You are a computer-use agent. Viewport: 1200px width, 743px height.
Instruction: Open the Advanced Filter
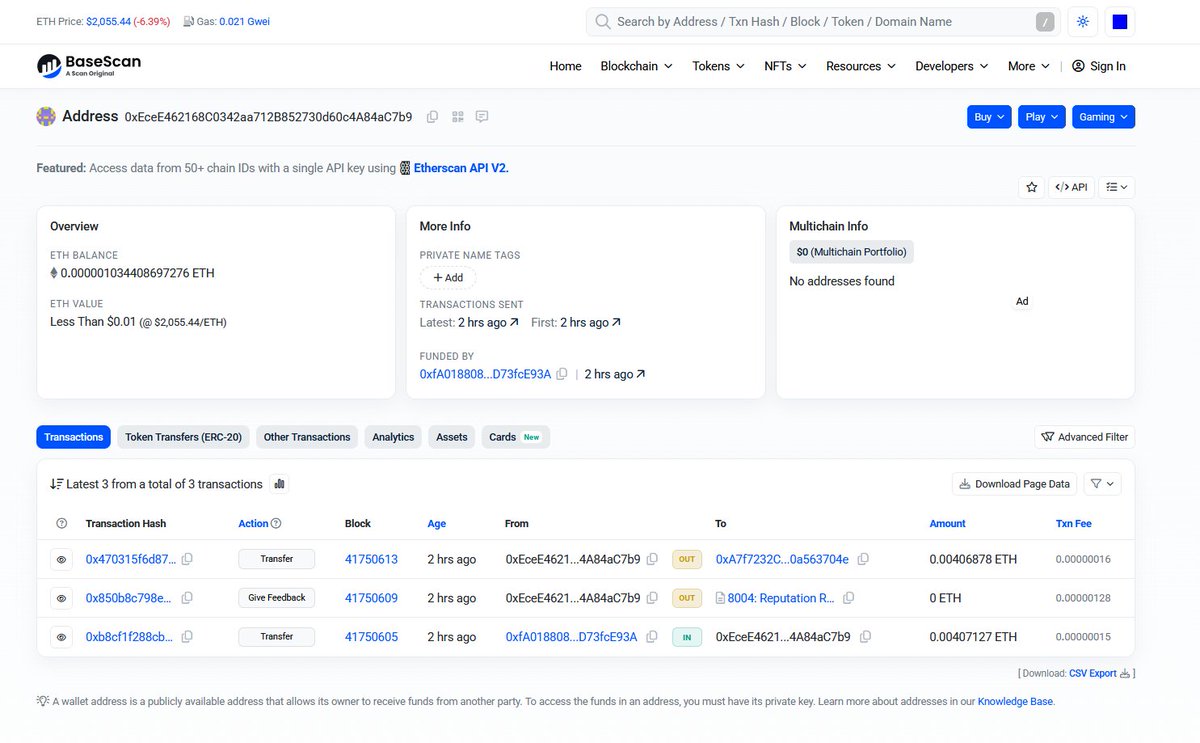tap(1084, 437)
